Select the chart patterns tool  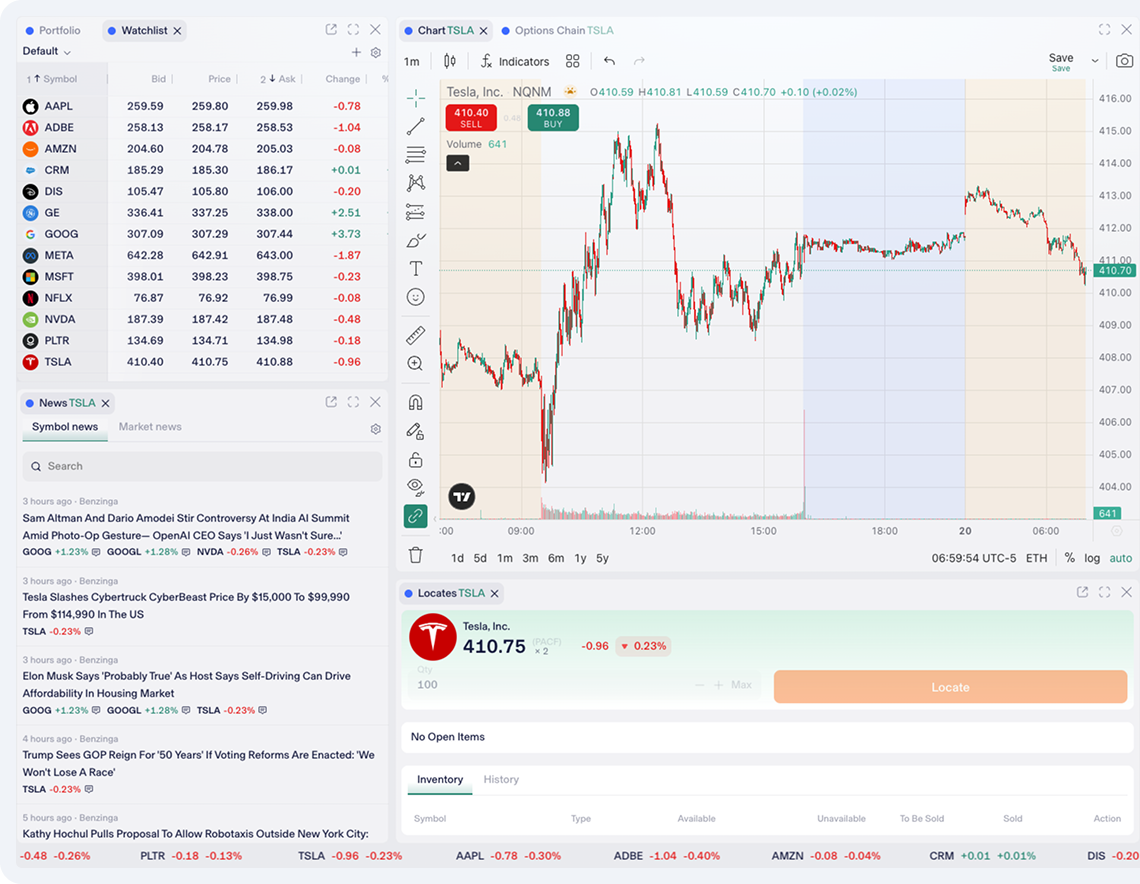point(416,183)
